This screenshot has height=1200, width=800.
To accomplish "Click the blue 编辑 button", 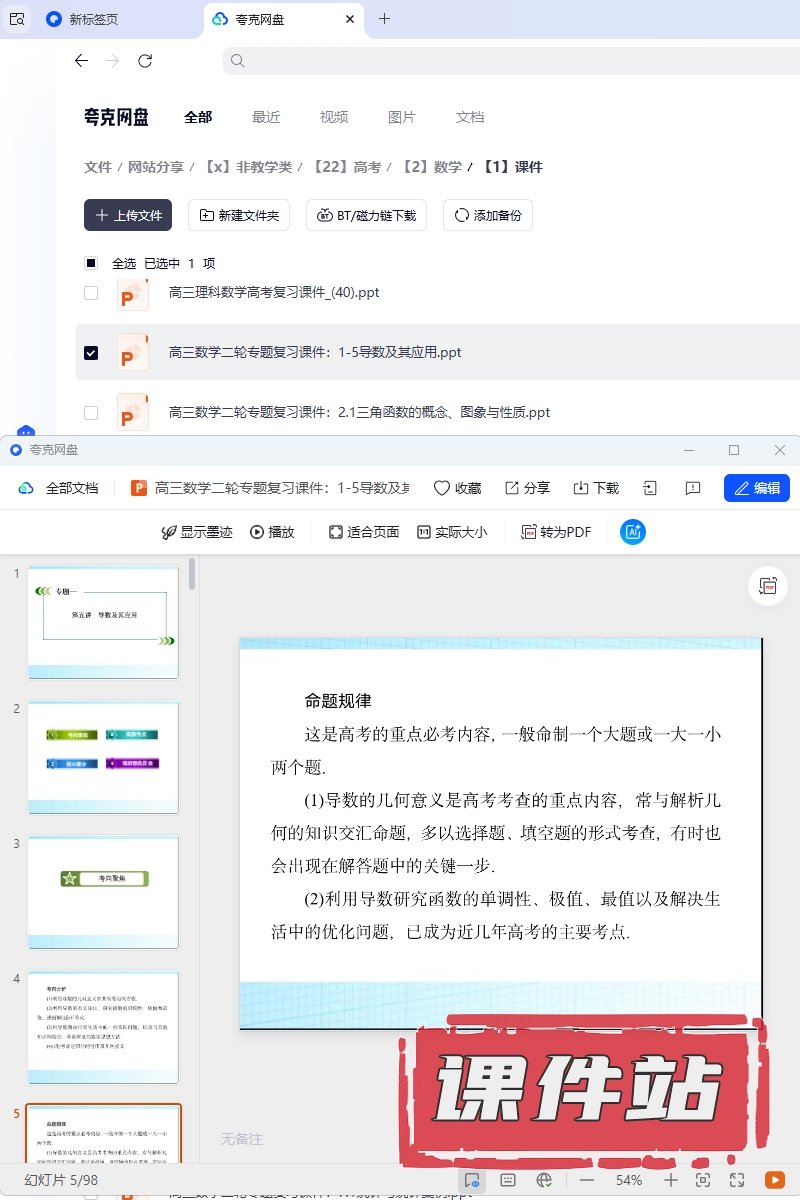I will [756, 488].
